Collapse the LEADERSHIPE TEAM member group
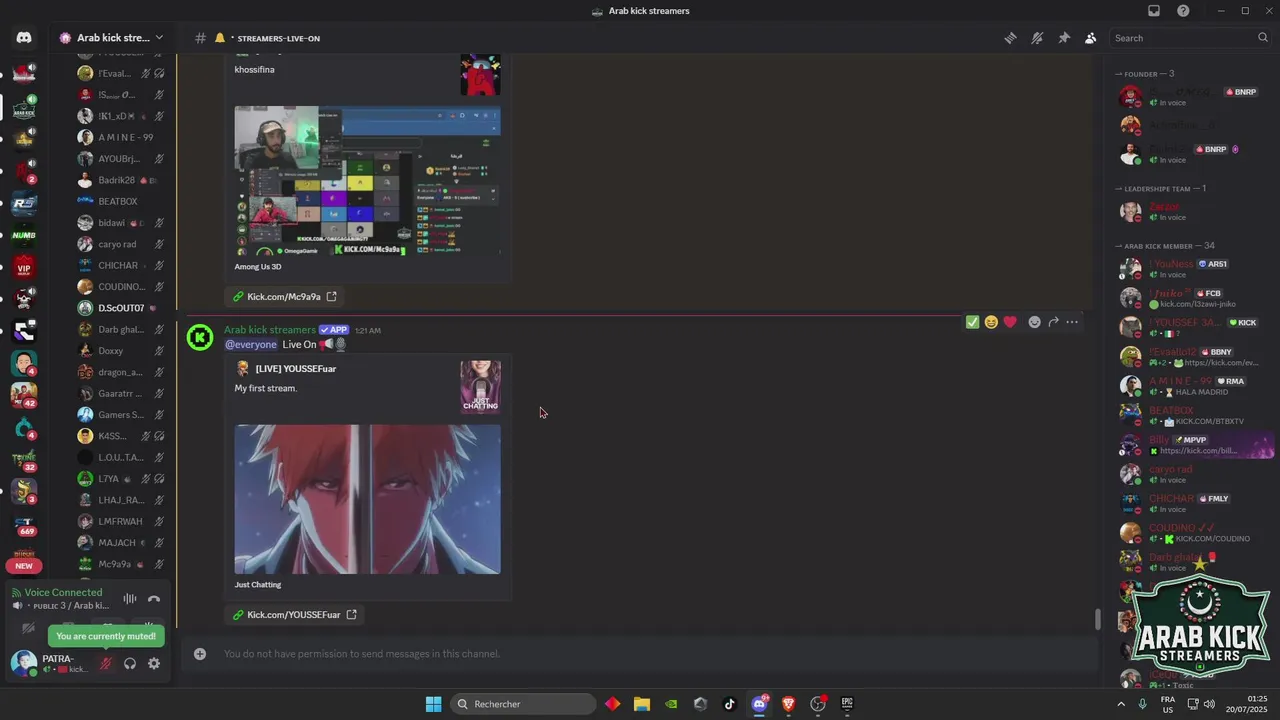 pyautogui.click(x=1160, y=189)
